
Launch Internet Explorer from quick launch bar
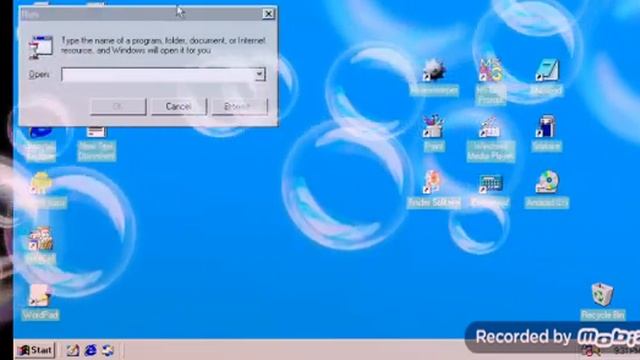[x=90, y=350]
